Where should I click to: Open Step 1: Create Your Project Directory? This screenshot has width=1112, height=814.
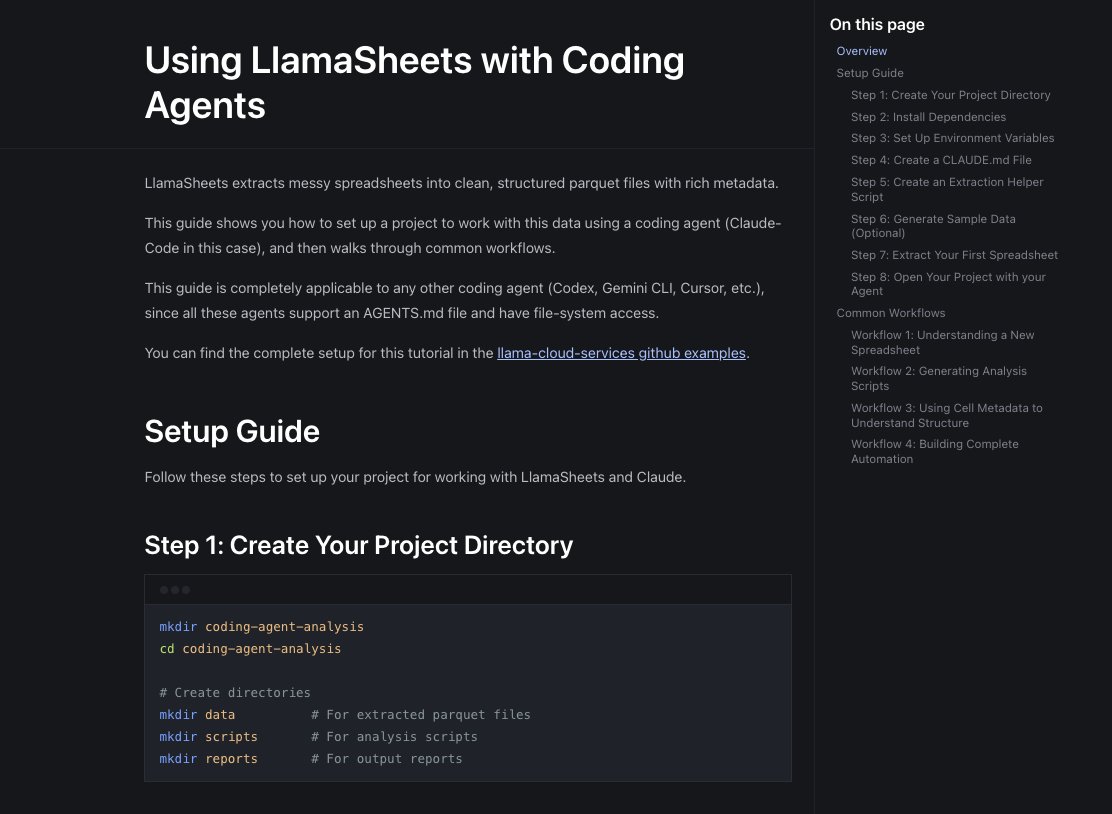point(950,95)
